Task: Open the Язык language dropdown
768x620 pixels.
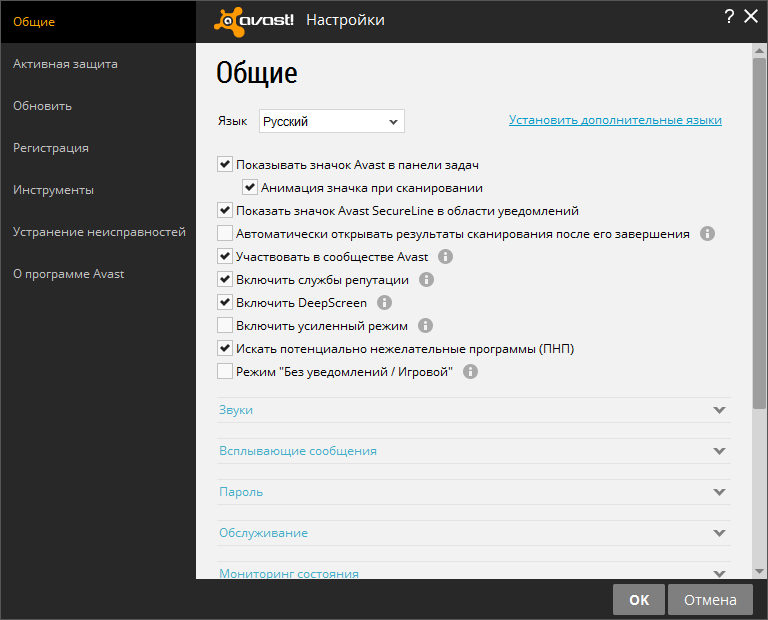Action: [332, 122]
